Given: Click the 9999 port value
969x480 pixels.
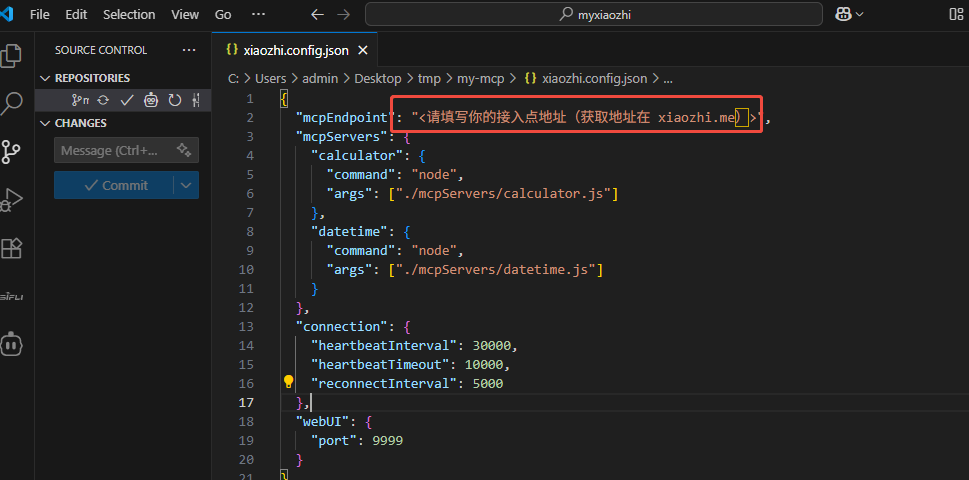Looking at the screenshot, I should [x=389, y=441].
